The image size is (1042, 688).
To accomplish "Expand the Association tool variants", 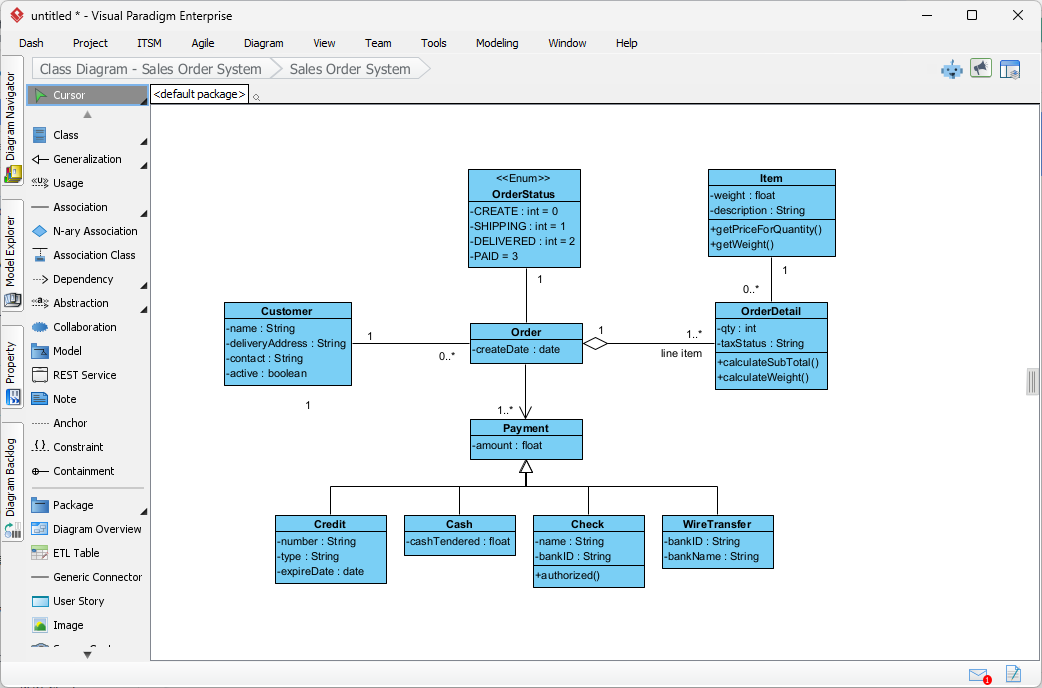I will click(146, 213).
